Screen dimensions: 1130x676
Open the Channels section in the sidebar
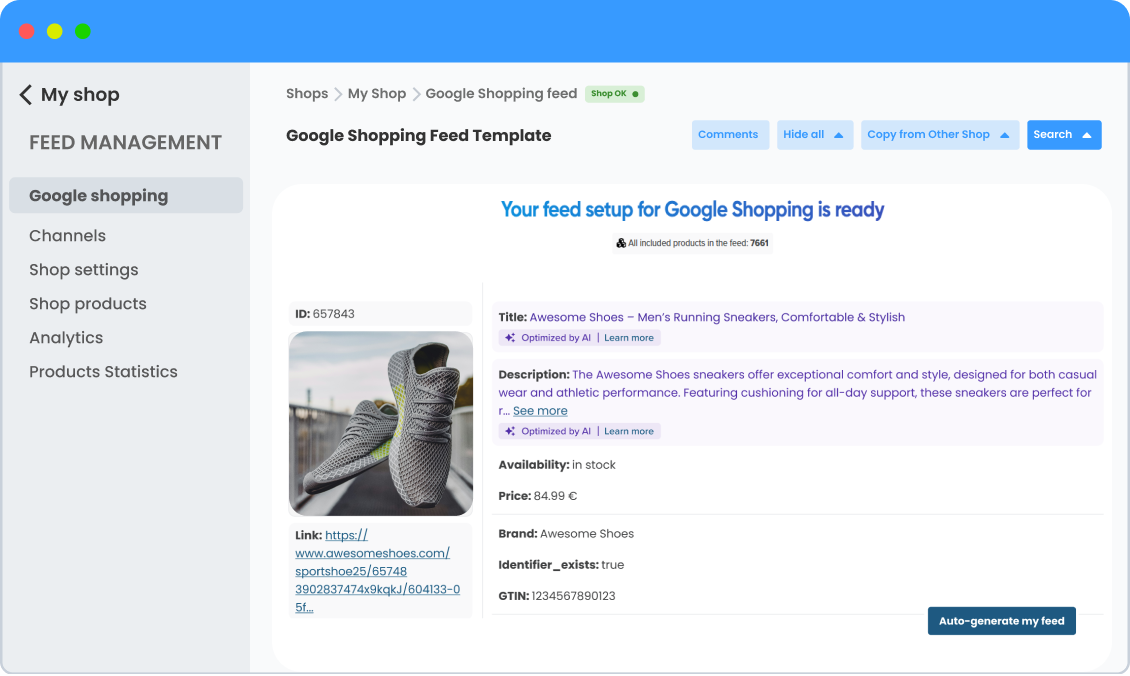(x=67, y=235)
